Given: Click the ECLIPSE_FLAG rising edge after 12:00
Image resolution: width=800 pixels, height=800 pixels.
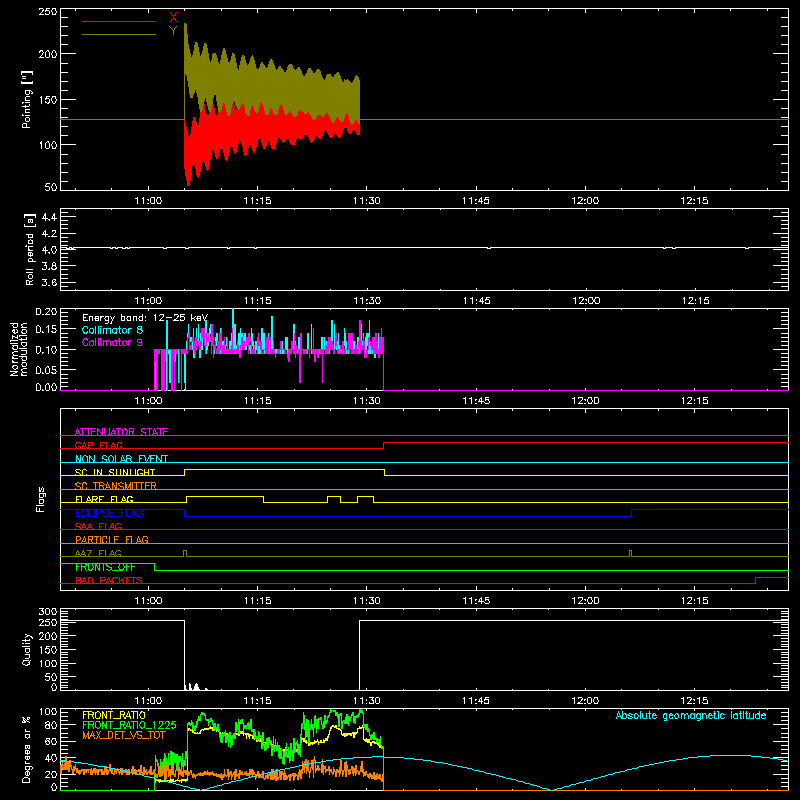Looking at the screenshot, I should point(632,513).
